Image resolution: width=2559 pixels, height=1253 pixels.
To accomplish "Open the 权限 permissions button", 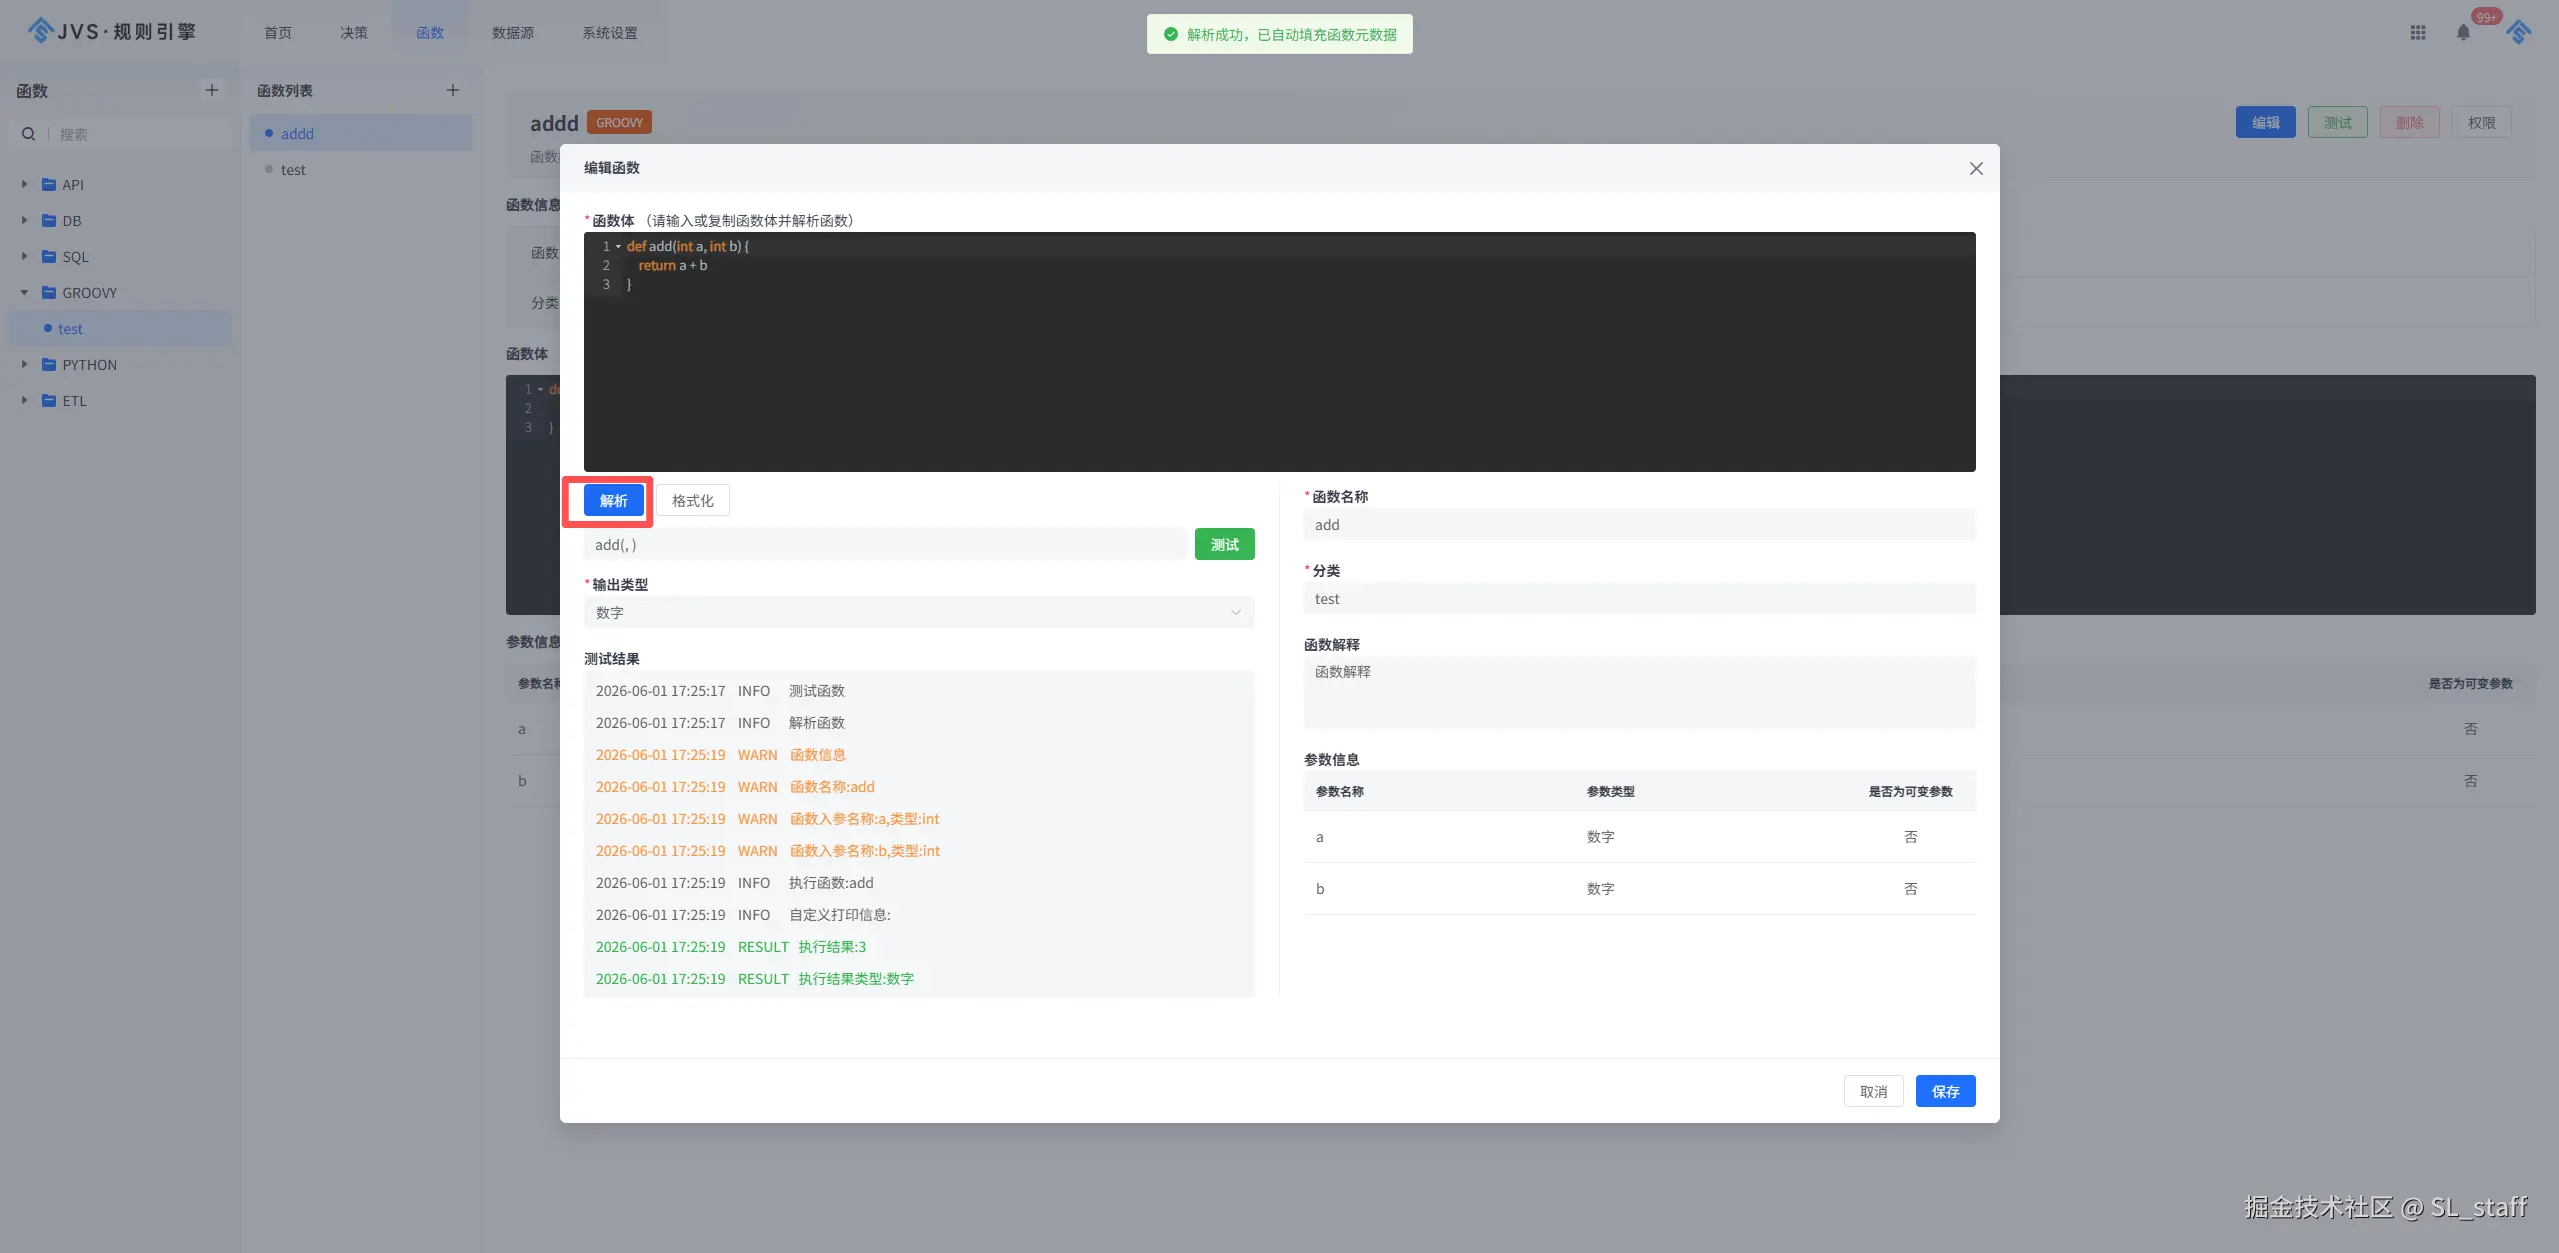I will coord(2482,122).
